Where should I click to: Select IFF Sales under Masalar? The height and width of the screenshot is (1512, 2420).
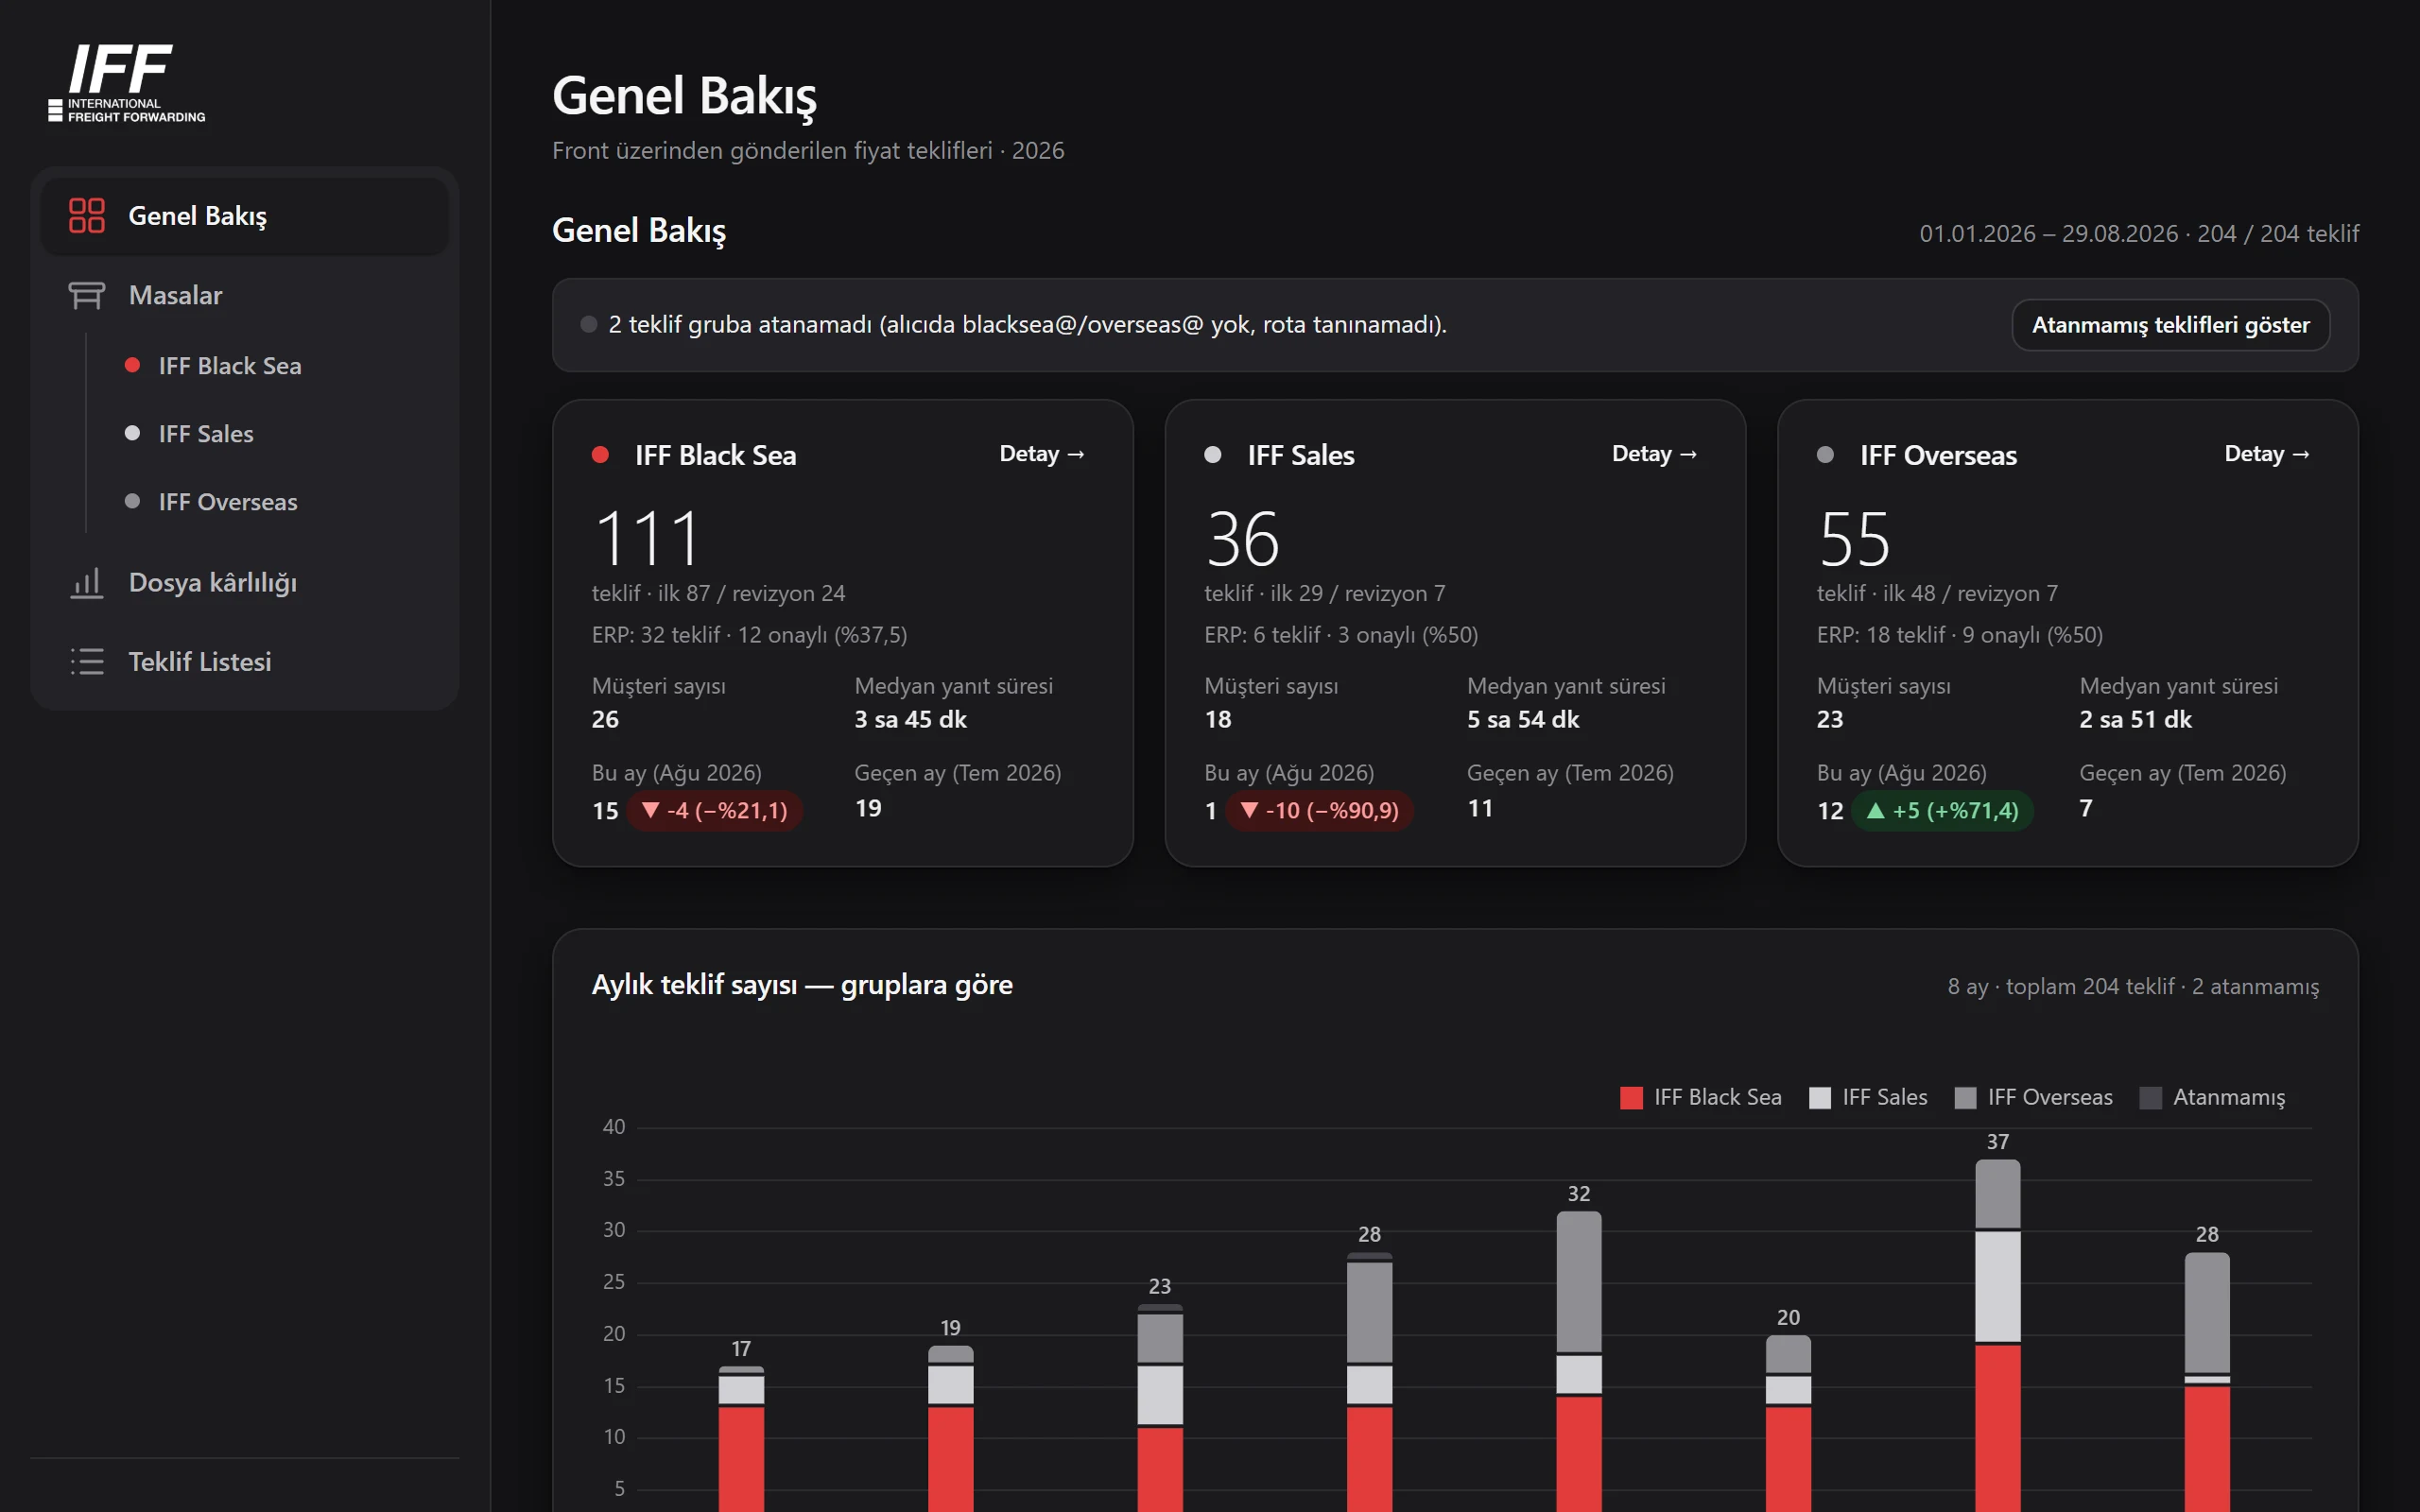206,433
